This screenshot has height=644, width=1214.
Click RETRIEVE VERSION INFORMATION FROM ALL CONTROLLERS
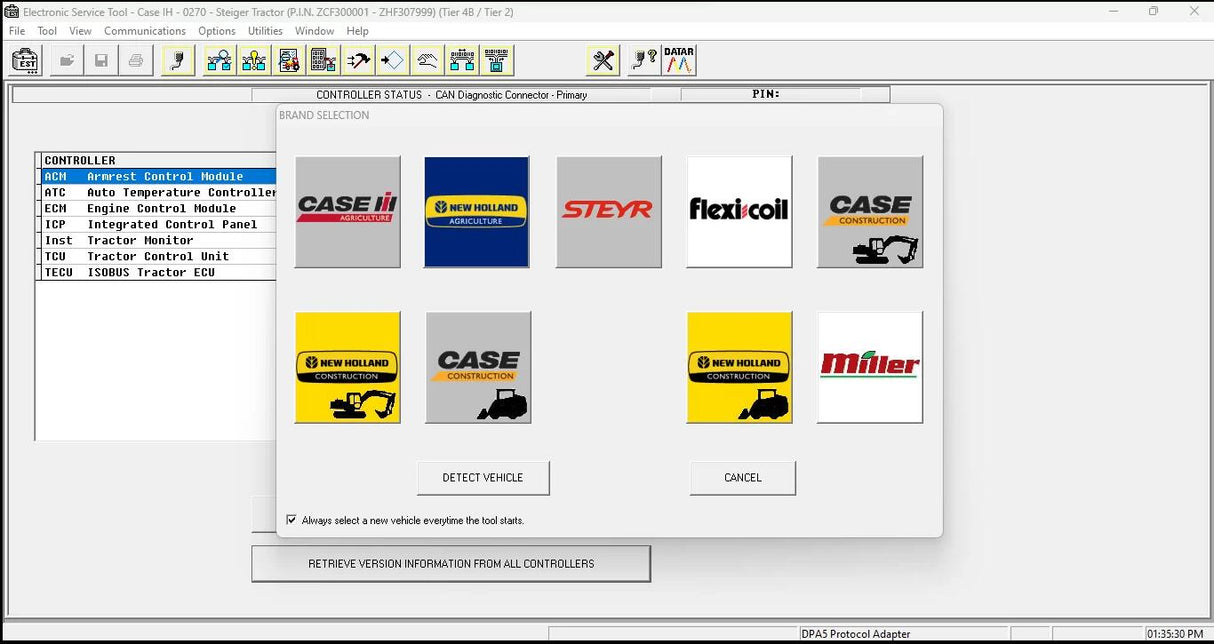(x=451, y=563)
